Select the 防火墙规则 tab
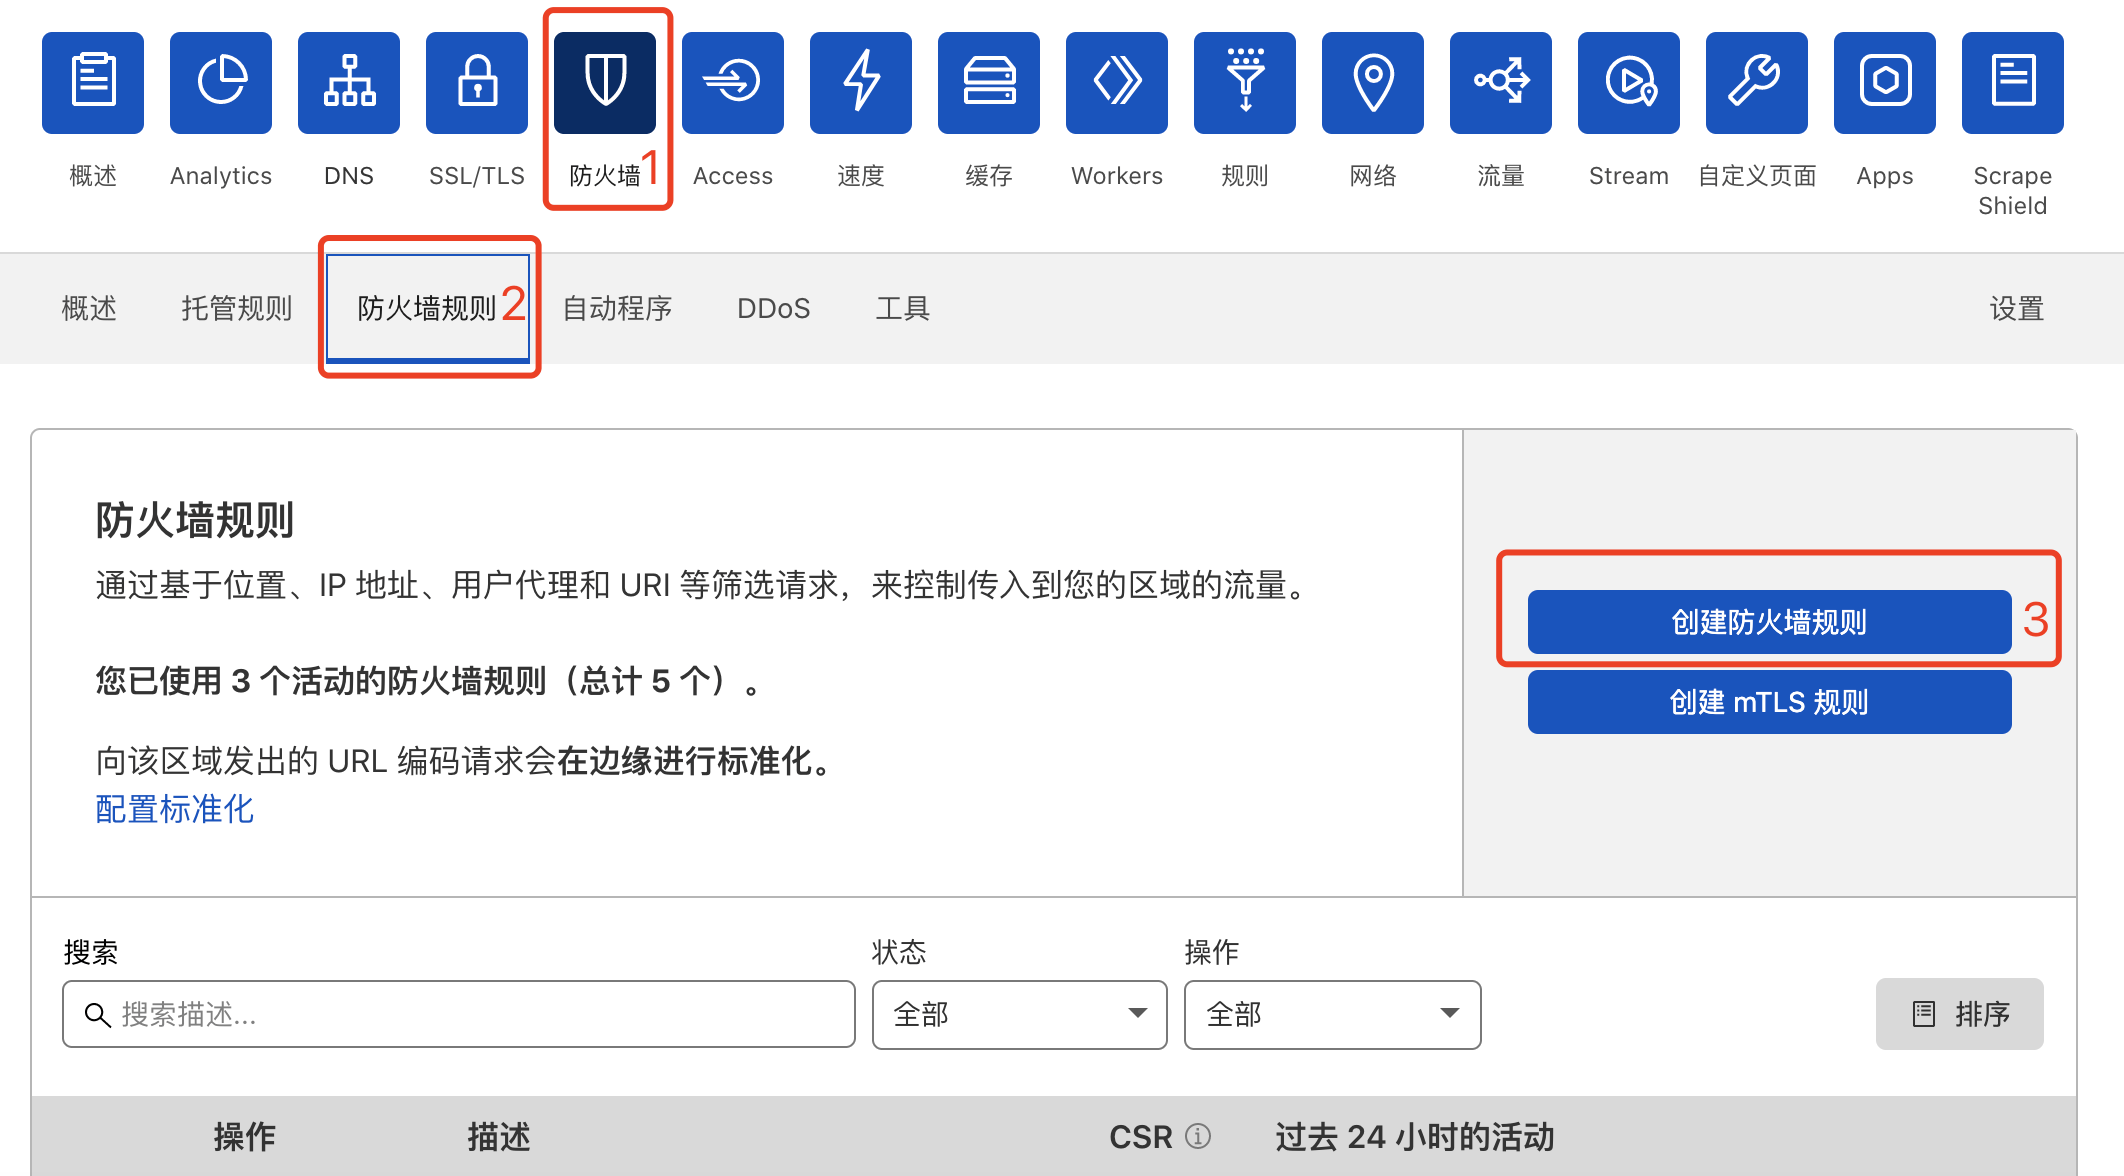 pos(427,308)
